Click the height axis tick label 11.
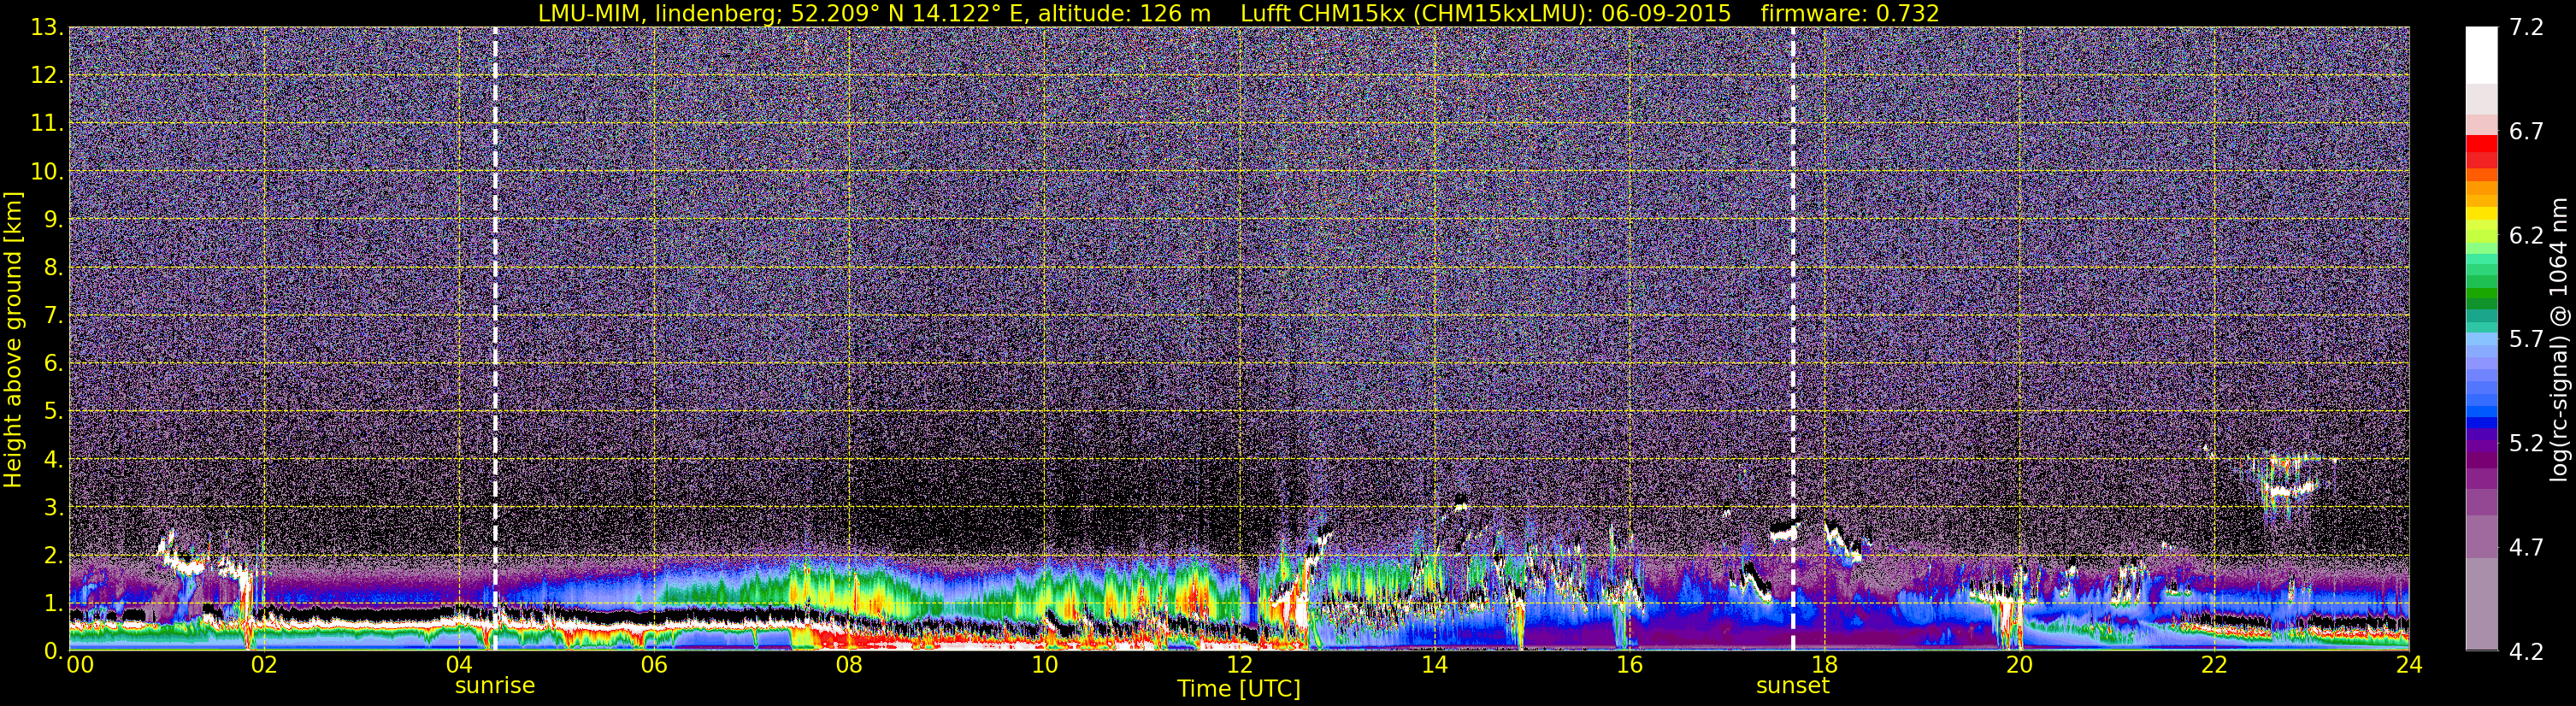The image size is (2576, 706). point(46,124)
